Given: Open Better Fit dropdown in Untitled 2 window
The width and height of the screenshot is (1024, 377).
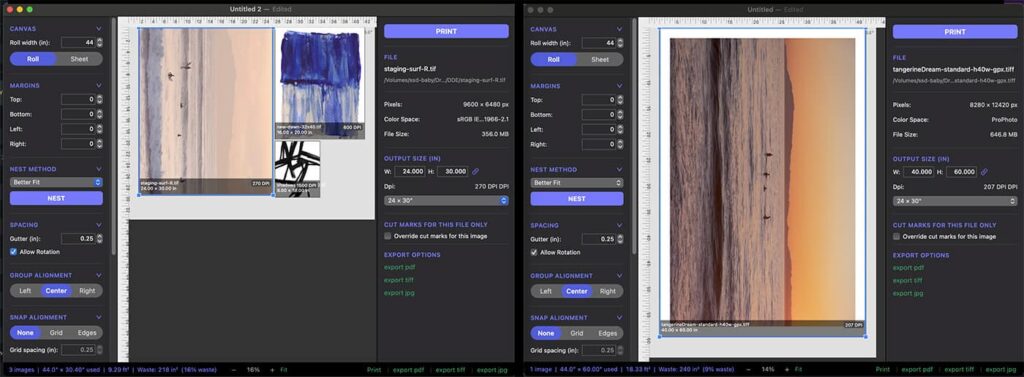Looking at the screenshot, I should [56, 182].
